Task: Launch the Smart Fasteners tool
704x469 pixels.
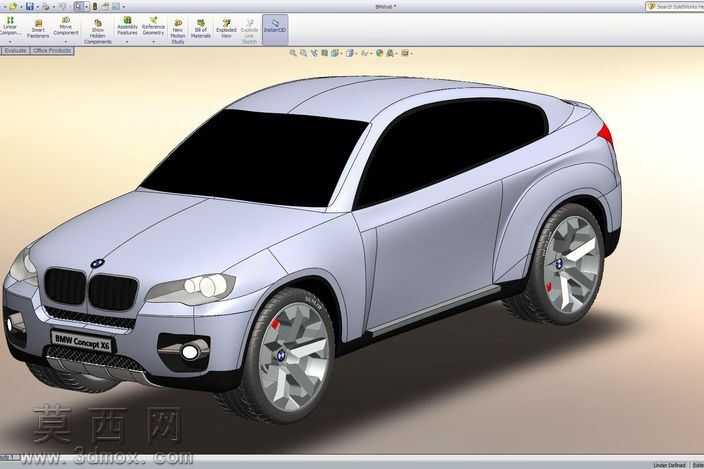Action: 38,29
